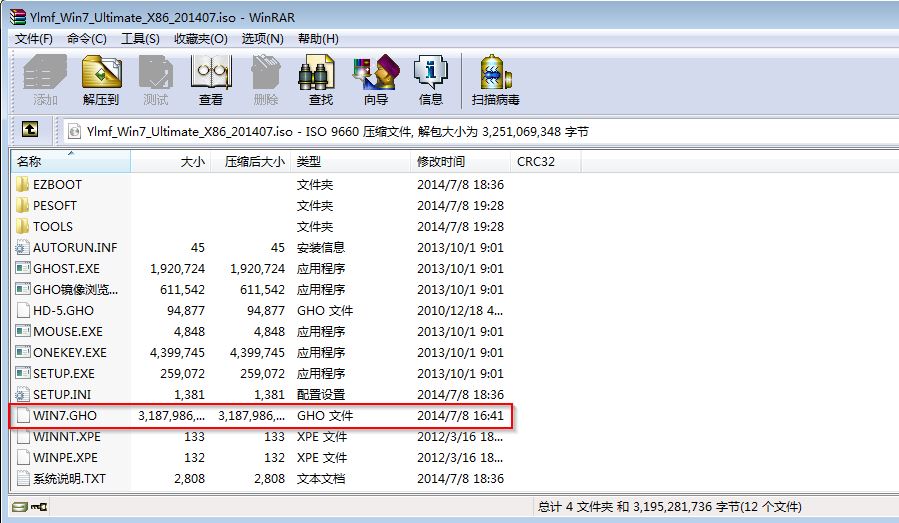This screenshot has width=899, height=523.
Task: Click the Test (测试) toolbar icon
Action: (155, 72)
